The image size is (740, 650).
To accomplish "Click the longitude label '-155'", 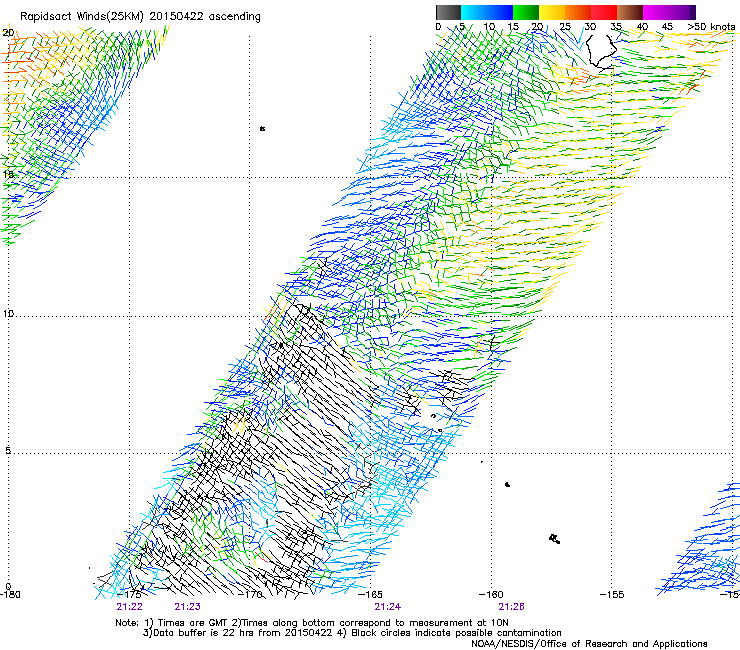I will coord(612,595).
